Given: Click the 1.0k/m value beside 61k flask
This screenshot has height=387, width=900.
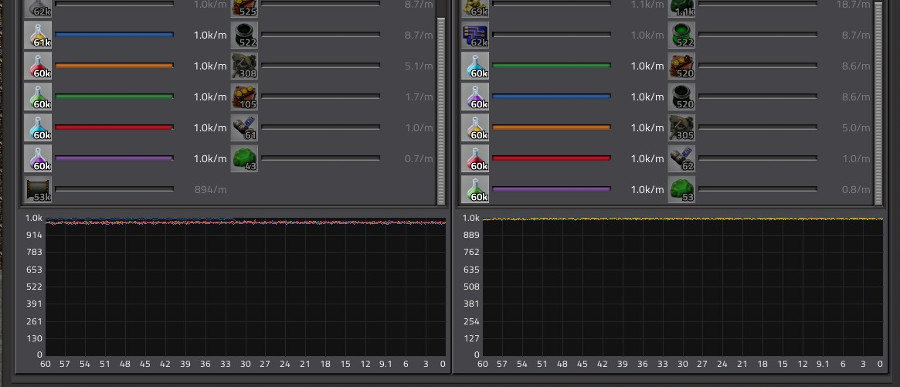Looking at the screenshot, I should pos(210,35).
